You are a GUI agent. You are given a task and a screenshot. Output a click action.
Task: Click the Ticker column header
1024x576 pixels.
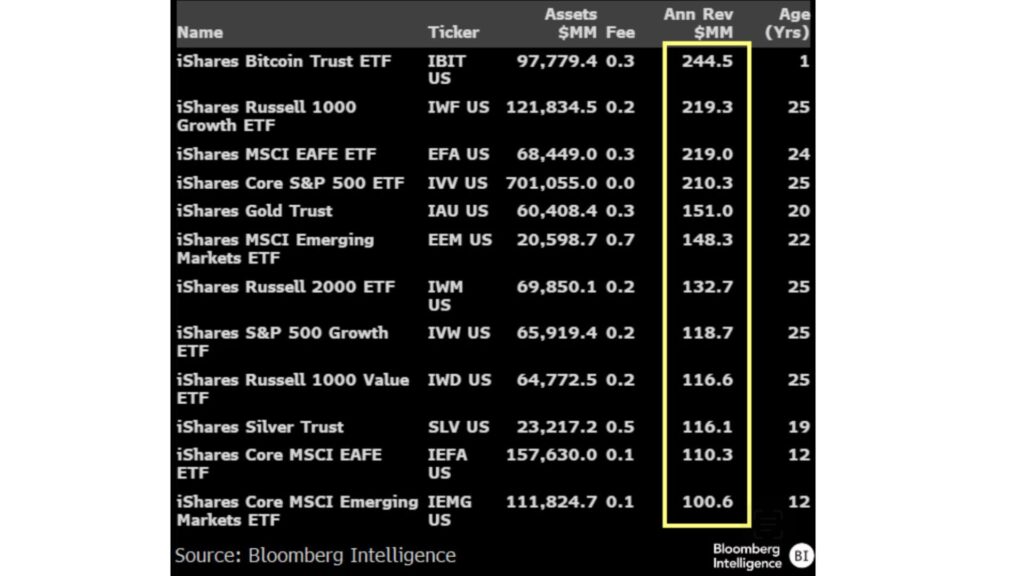(x=452, y=32)
